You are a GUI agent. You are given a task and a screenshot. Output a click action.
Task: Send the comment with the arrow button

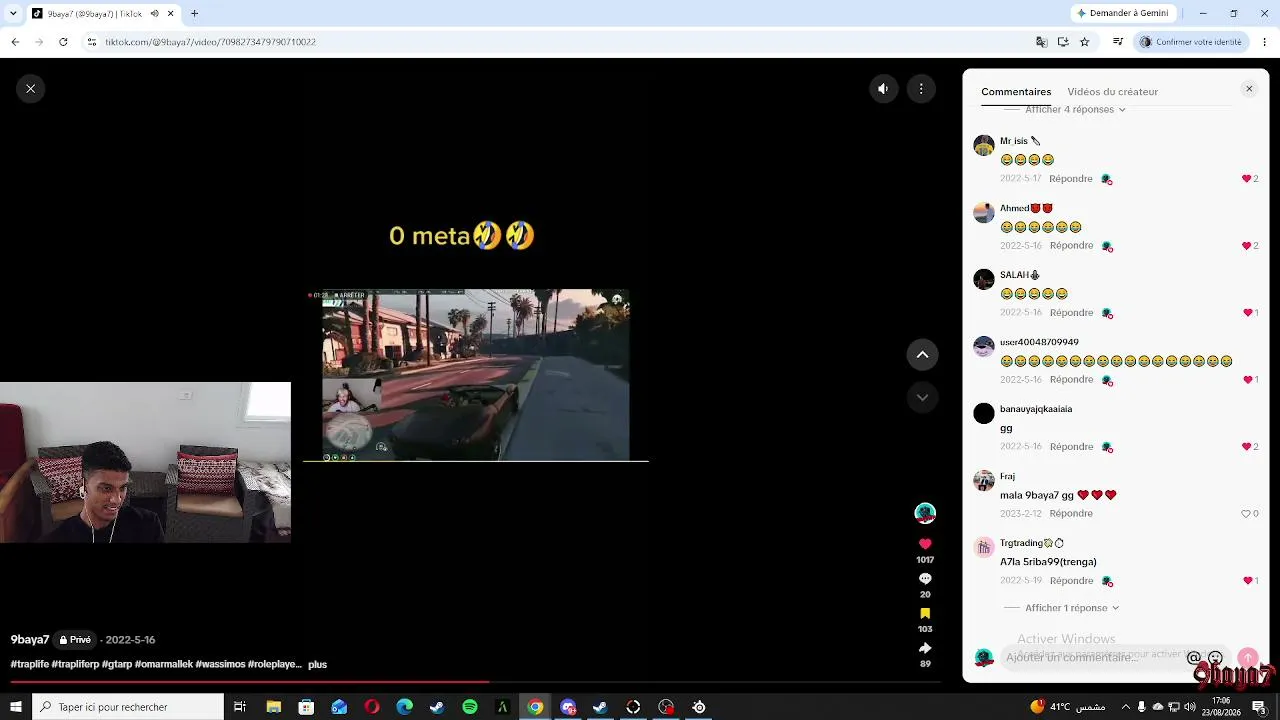[1247, 658]
